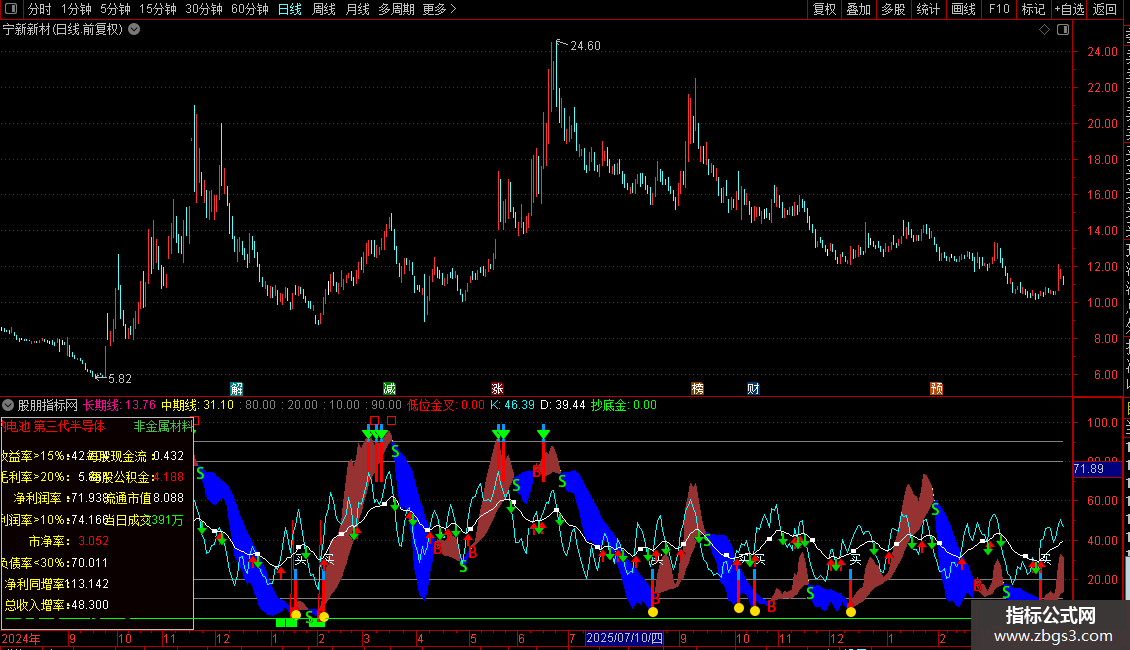Click the 2024年 label on the time axis

click(22, 638)
